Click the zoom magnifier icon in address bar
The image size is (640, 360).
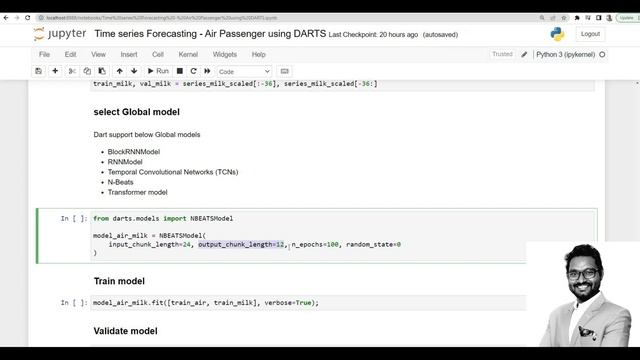[x=542, y=18]
